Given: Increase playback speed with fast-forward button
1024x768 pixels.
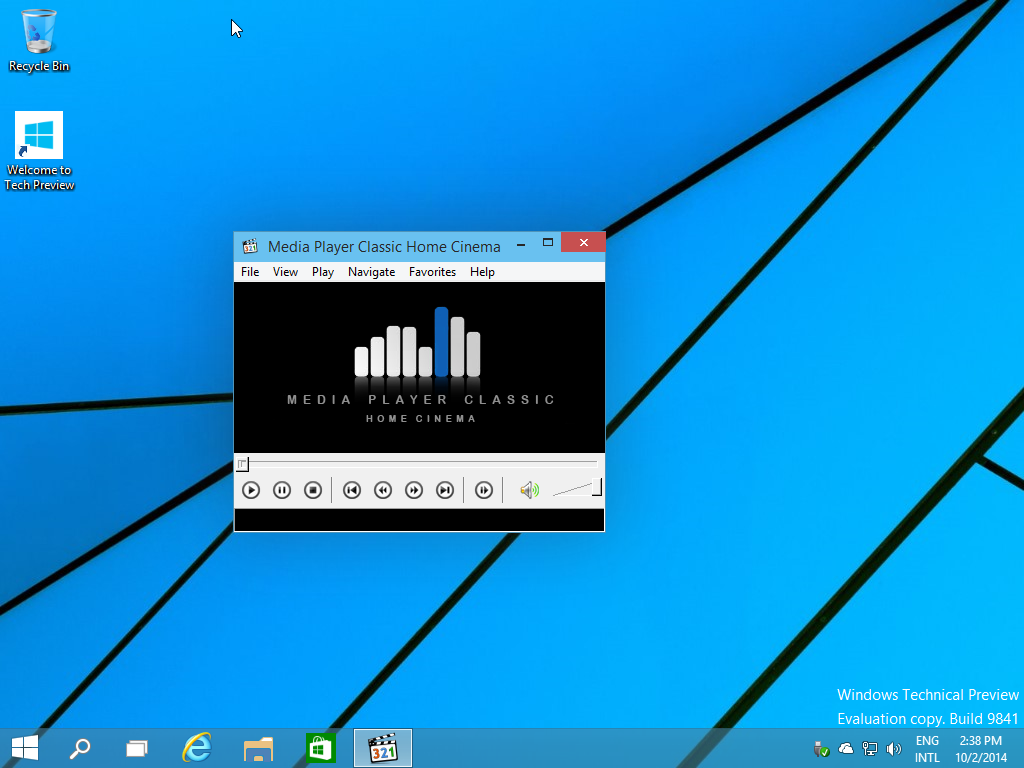Looking at the screenshot, I should coord(414,490).
